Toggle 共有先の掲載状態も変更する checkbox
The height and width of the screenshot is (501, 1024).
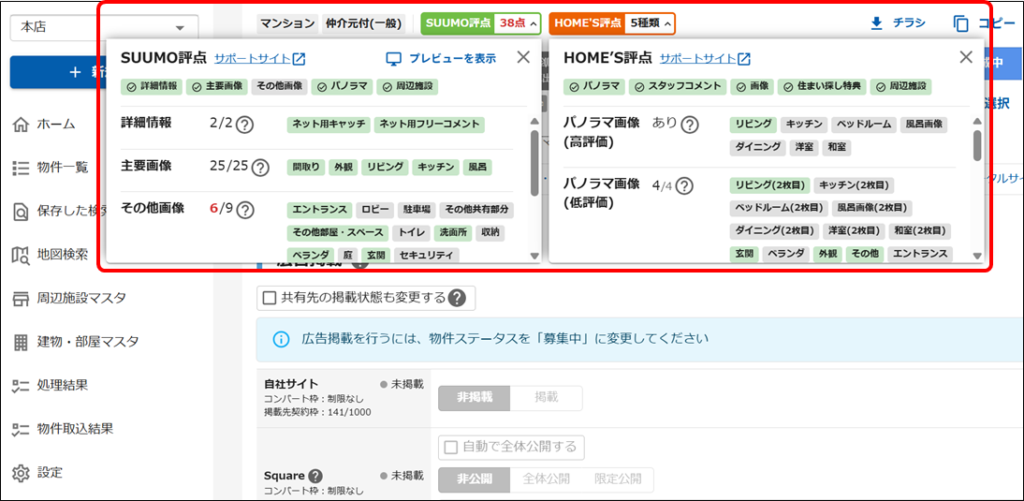(269, 299)
